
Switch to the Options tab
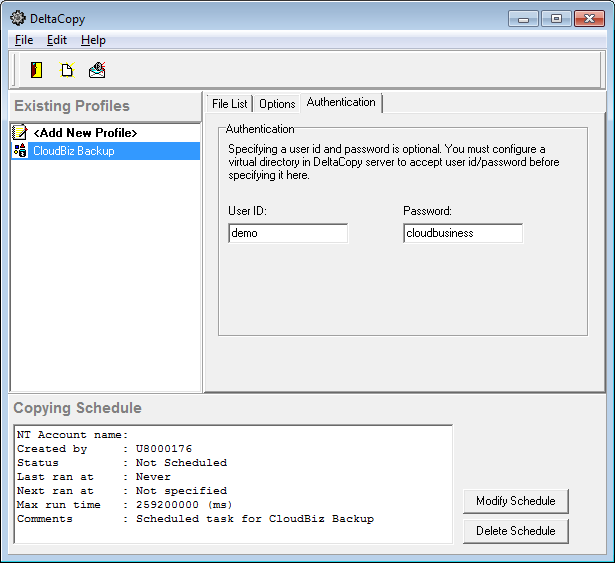(x=277, y=104)
